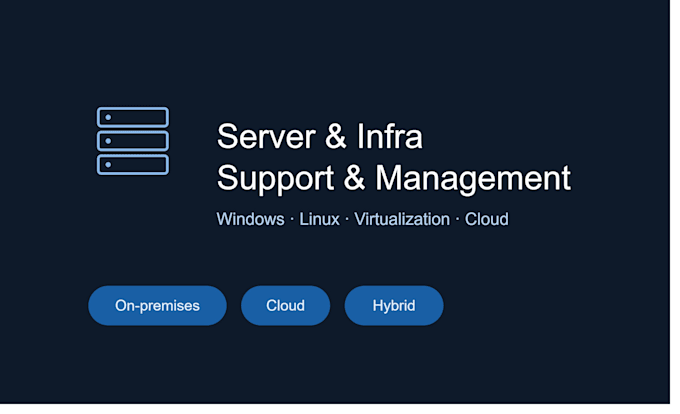Click the "Server & Infra" heading line
The height and width of the screenshot is (414, 680).
[320, 137]
